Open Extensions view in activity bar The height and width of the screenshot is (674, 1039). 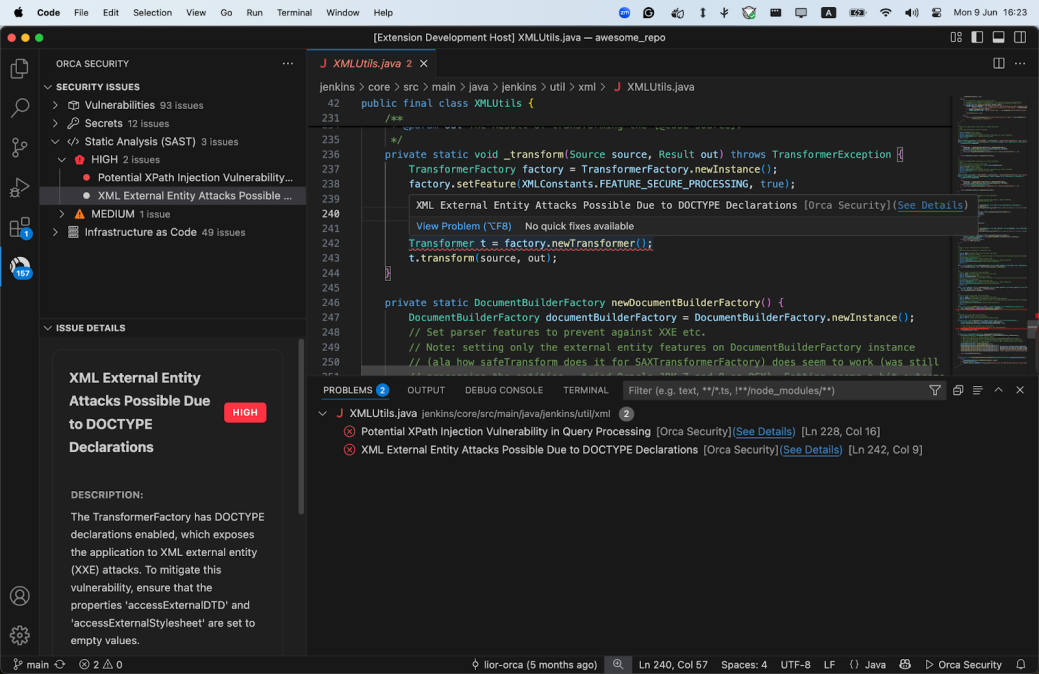point(20,227)
